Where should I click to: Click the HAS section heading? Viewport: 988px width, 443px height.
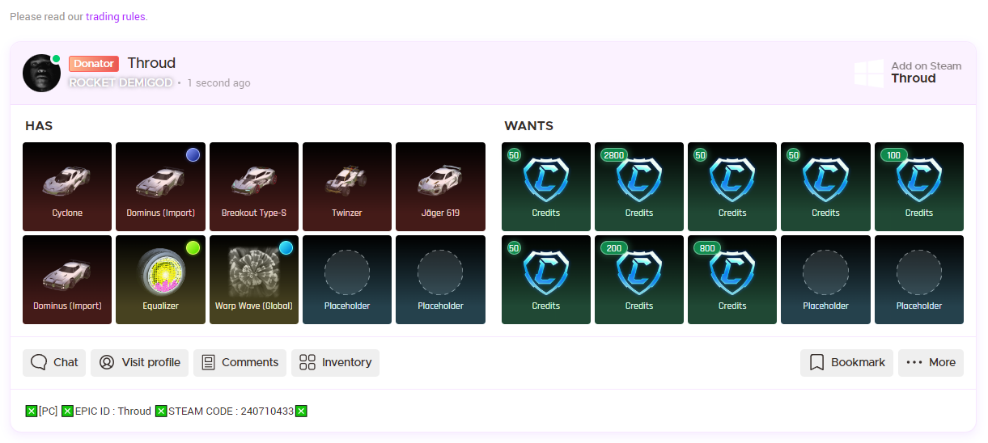coord(39,126)
